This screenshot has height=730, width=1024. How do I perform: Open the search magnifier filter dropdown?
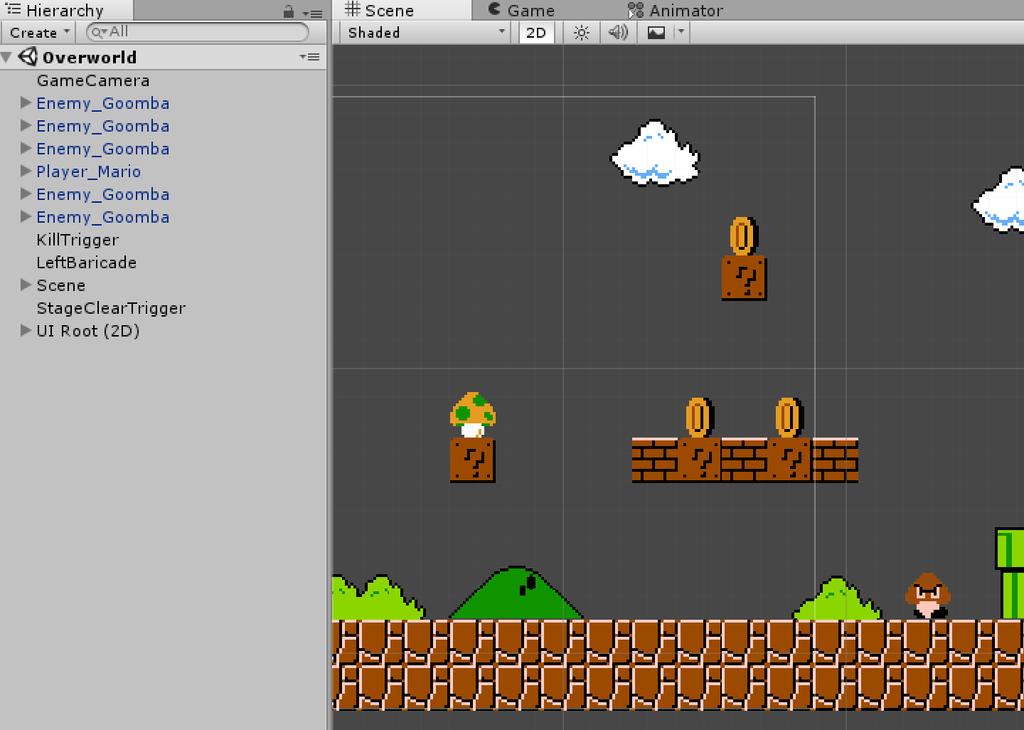[x=99, y=32]
